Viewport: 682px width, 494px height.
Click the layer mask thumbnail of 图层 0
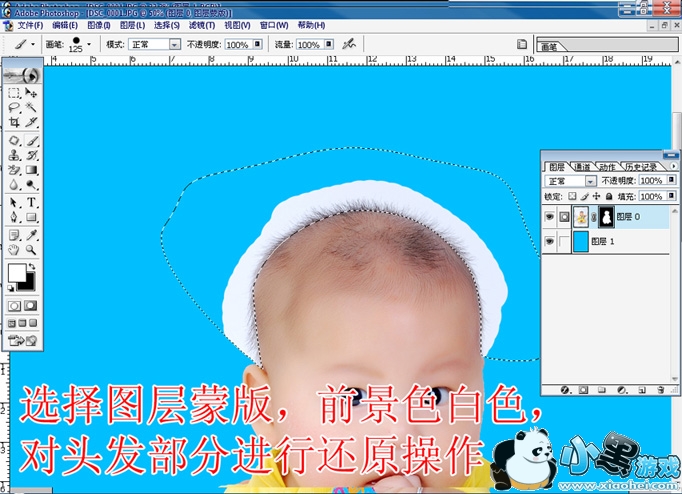[x=605, y=216]
